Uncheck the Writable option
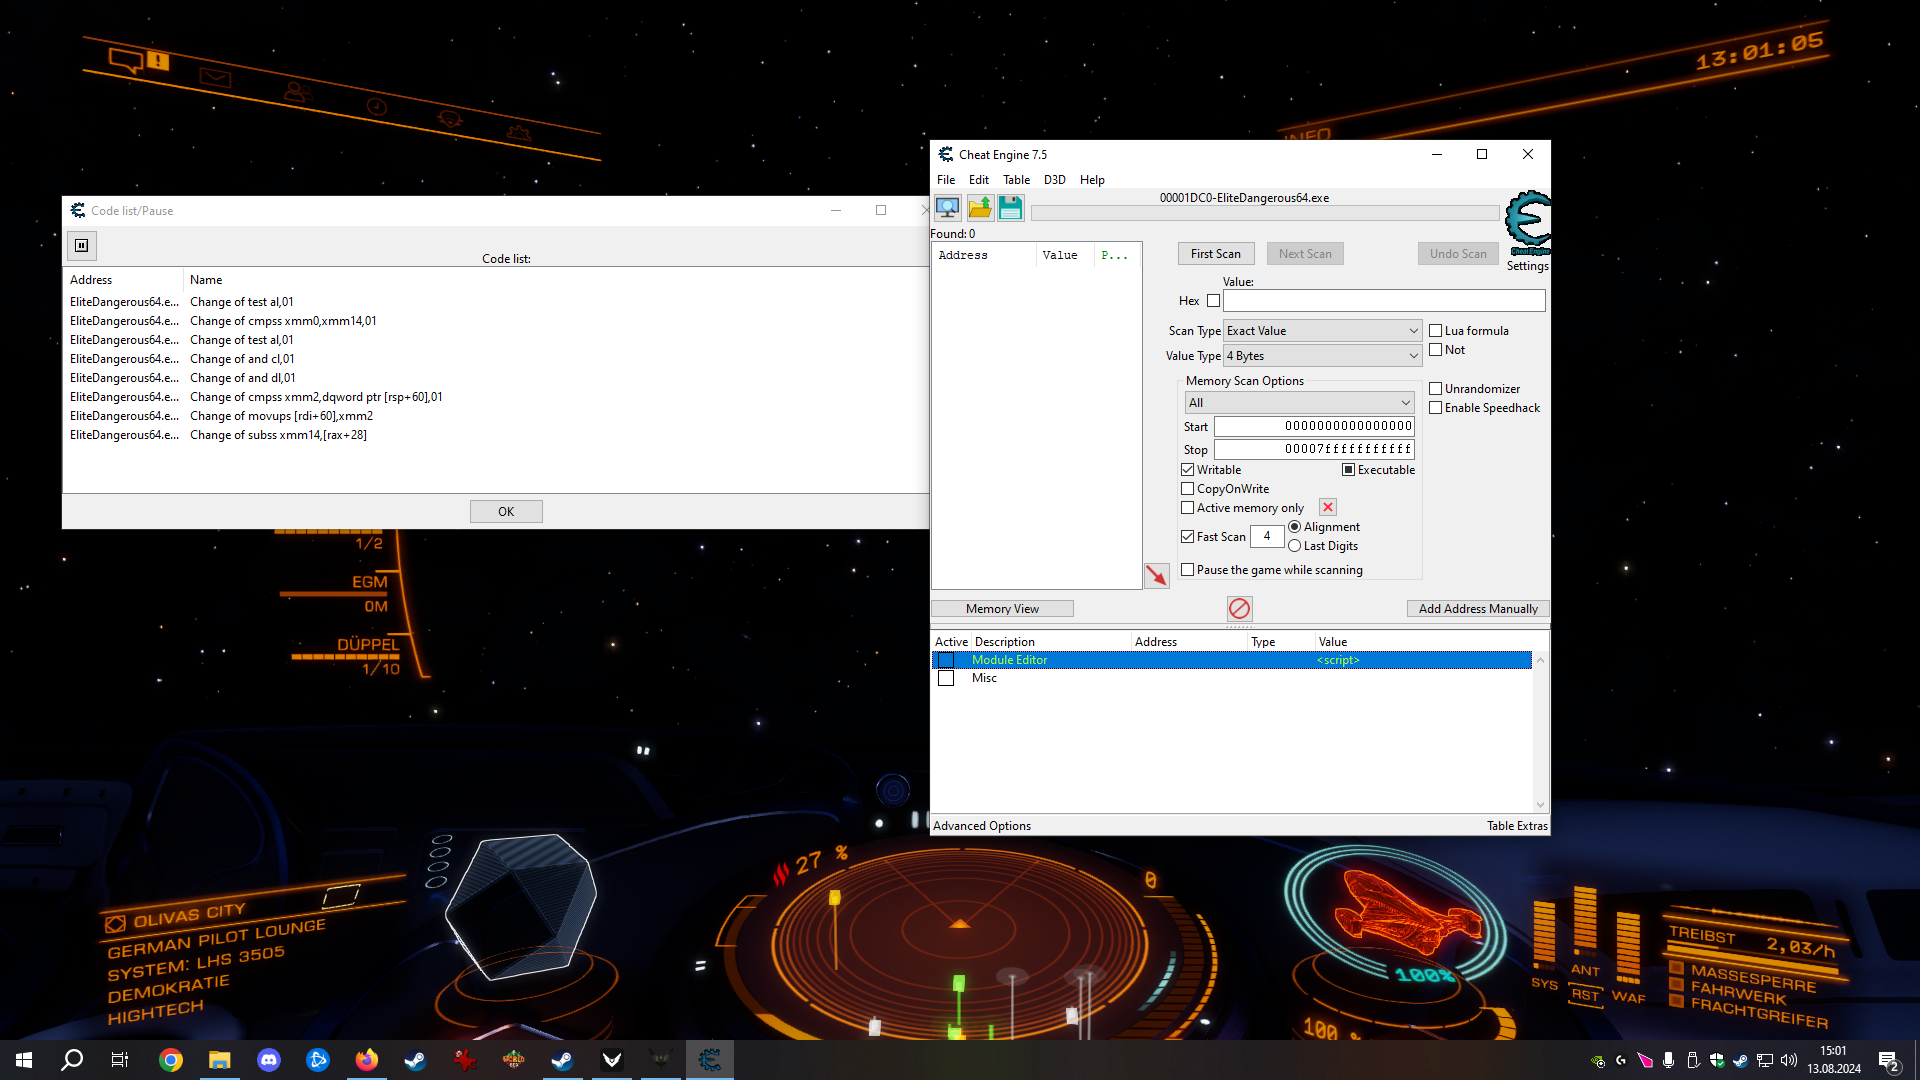 tap(1188, 470)
